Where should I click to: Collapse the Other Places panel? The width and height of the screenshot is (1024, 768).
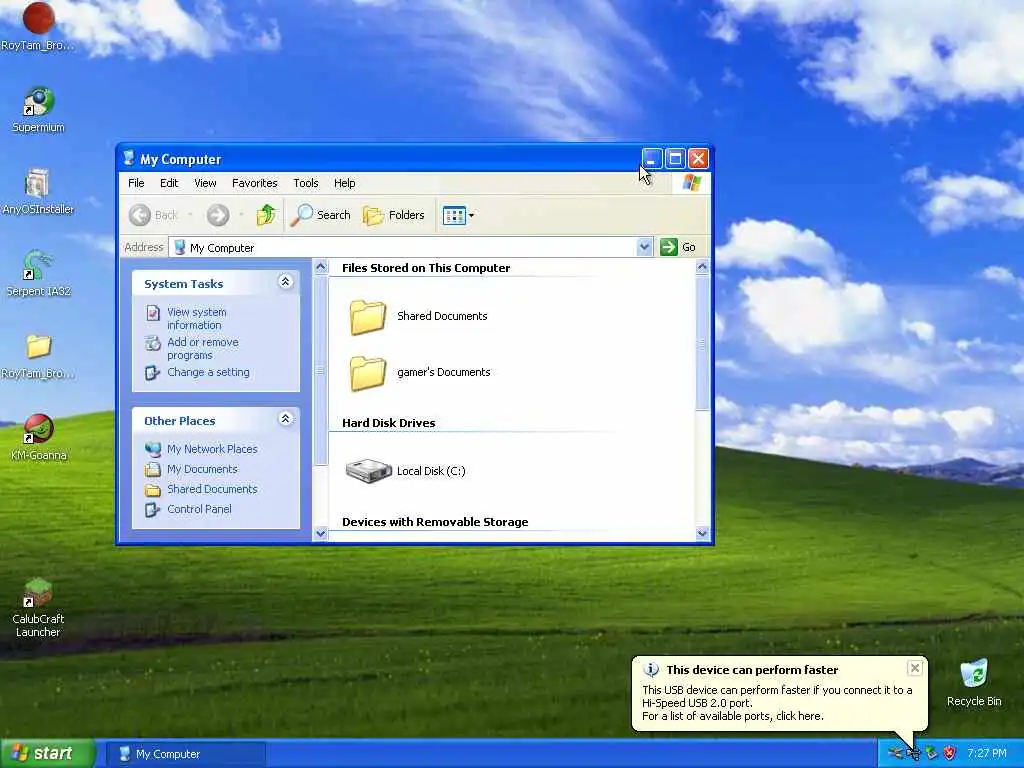[285, 419]
